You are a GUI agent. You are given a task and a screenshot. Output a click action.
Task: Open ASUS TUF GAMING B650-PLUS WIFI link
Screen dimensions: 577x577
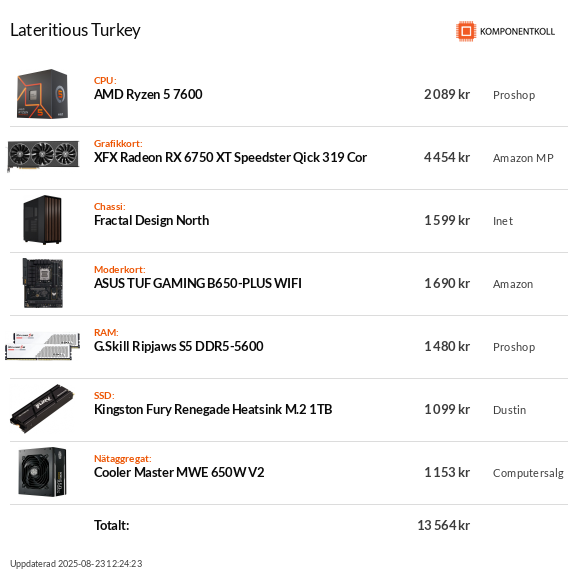198,283
